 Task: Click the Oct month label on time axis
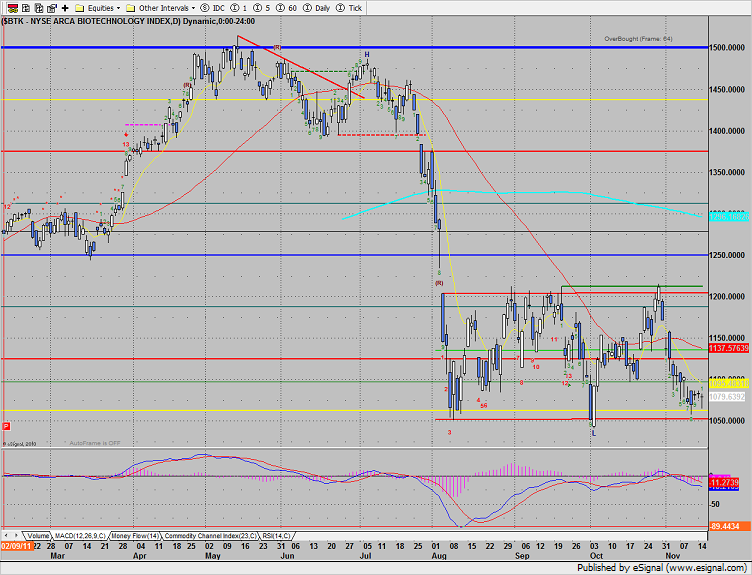click(x=596, y=556)
